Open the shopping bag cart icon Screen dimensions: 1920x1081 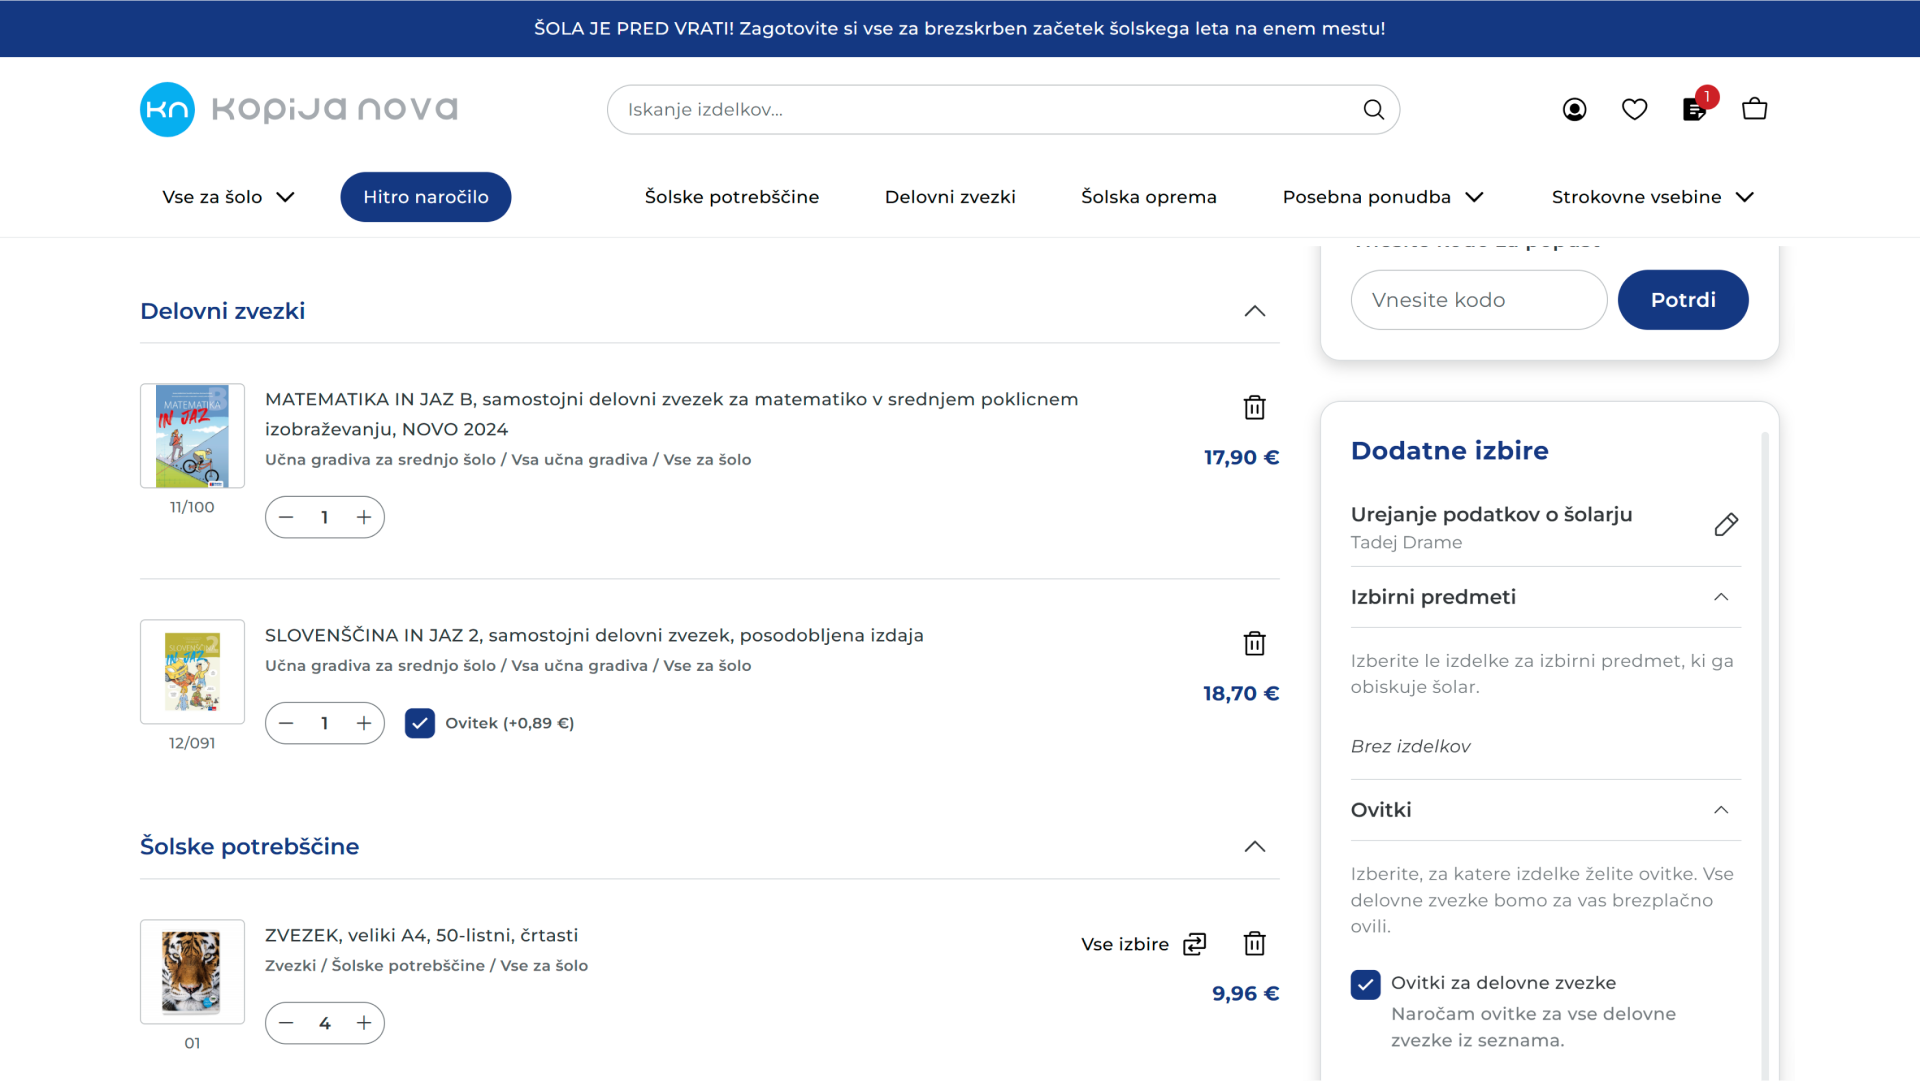[1754, 109]
